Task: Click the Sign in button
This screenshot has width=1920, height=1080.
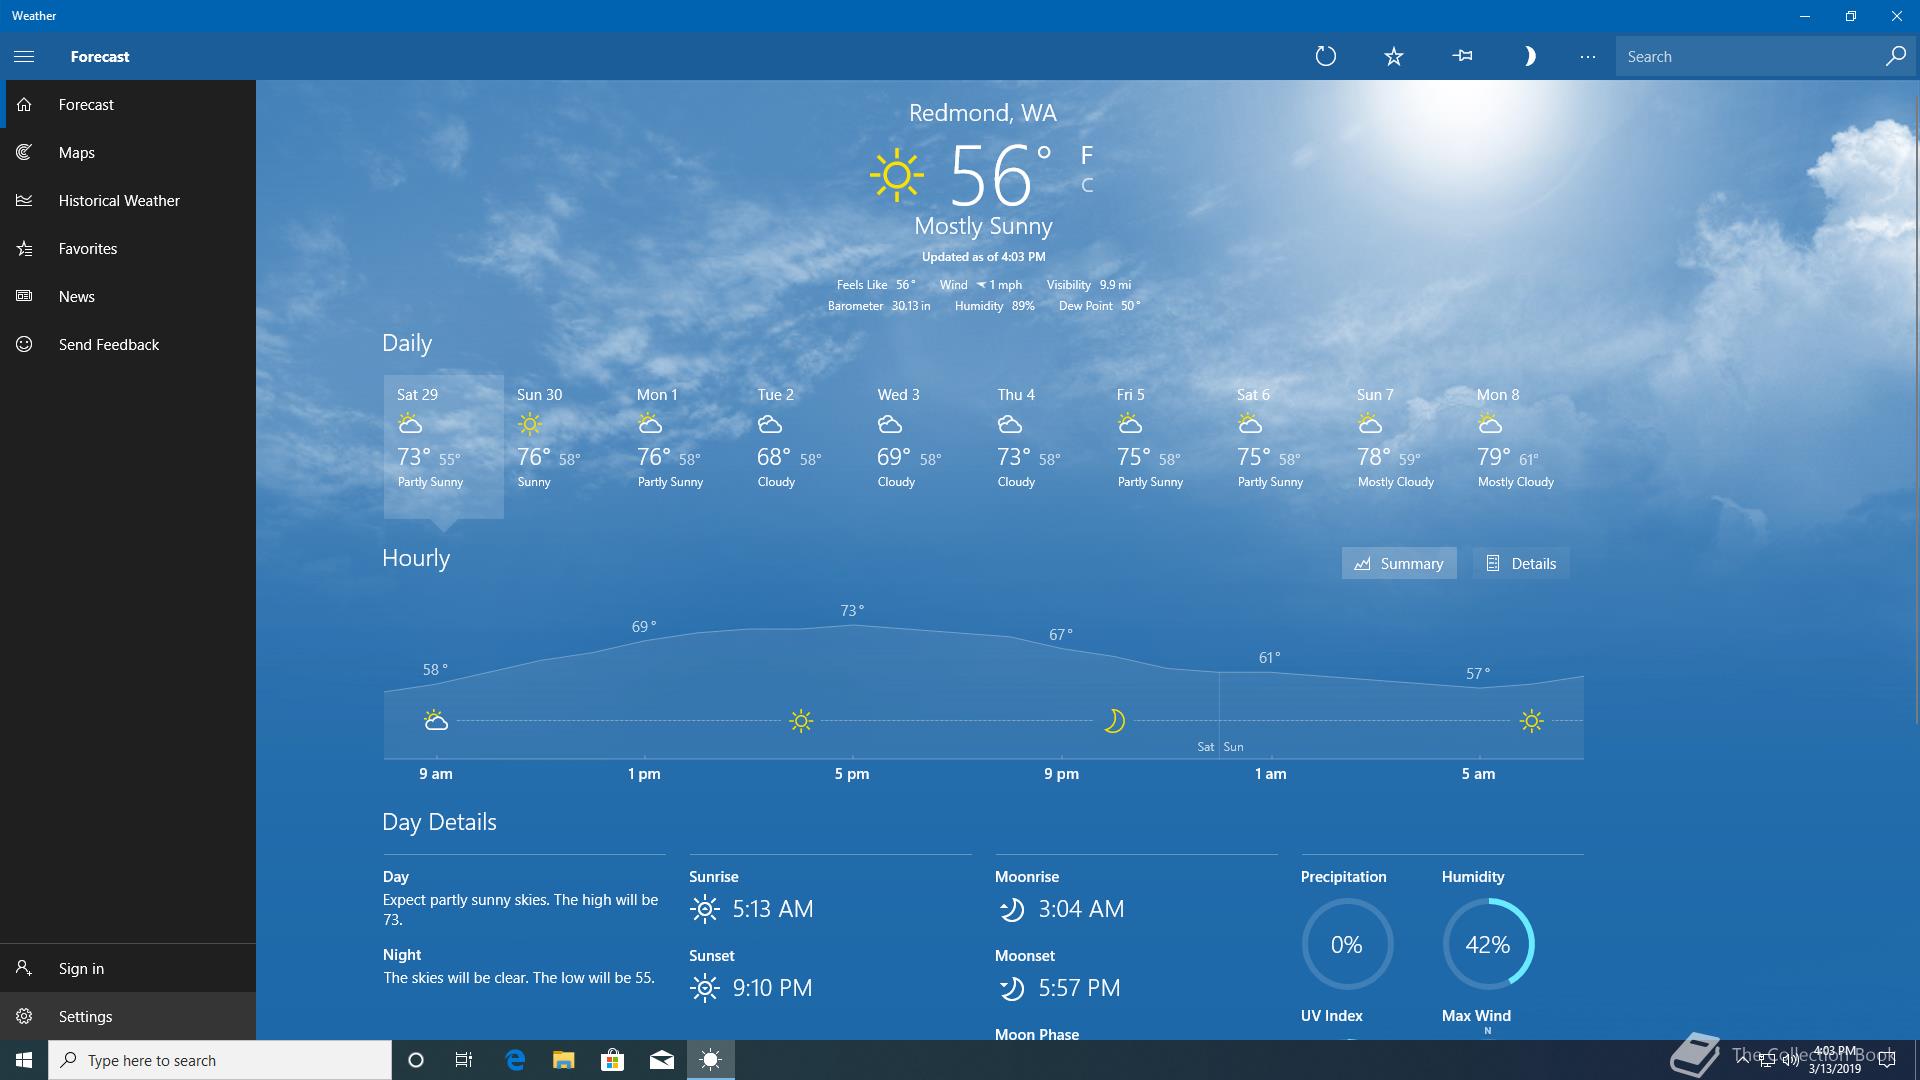Action: tap(81, 969)
